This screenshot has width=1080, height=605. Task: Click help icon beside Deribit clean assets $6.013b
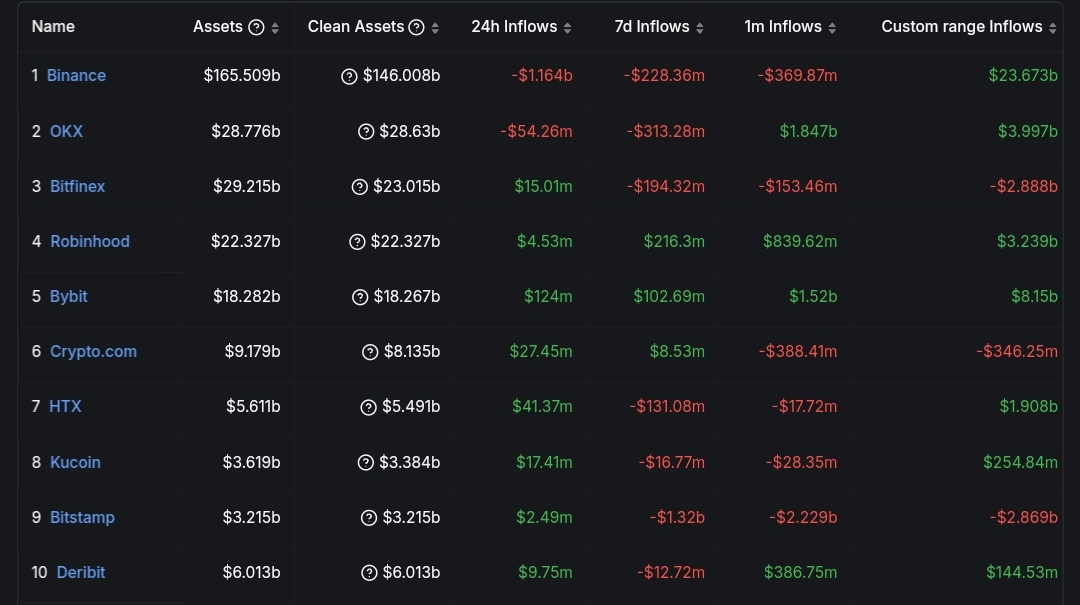pos(369,573)
